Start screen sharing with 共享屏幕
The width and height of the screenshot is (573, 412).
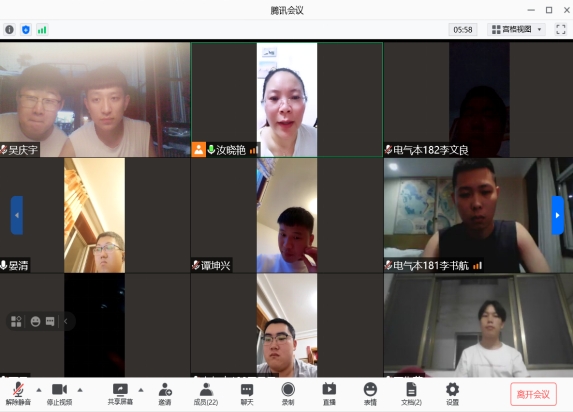click(x=120, y=394)
